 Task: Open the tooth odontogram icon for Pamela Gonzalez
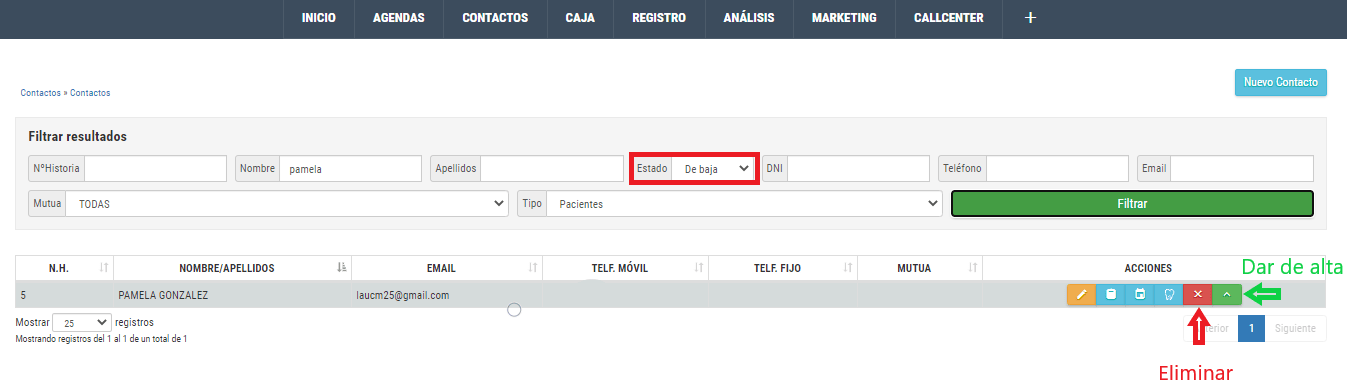(1168, 294)
